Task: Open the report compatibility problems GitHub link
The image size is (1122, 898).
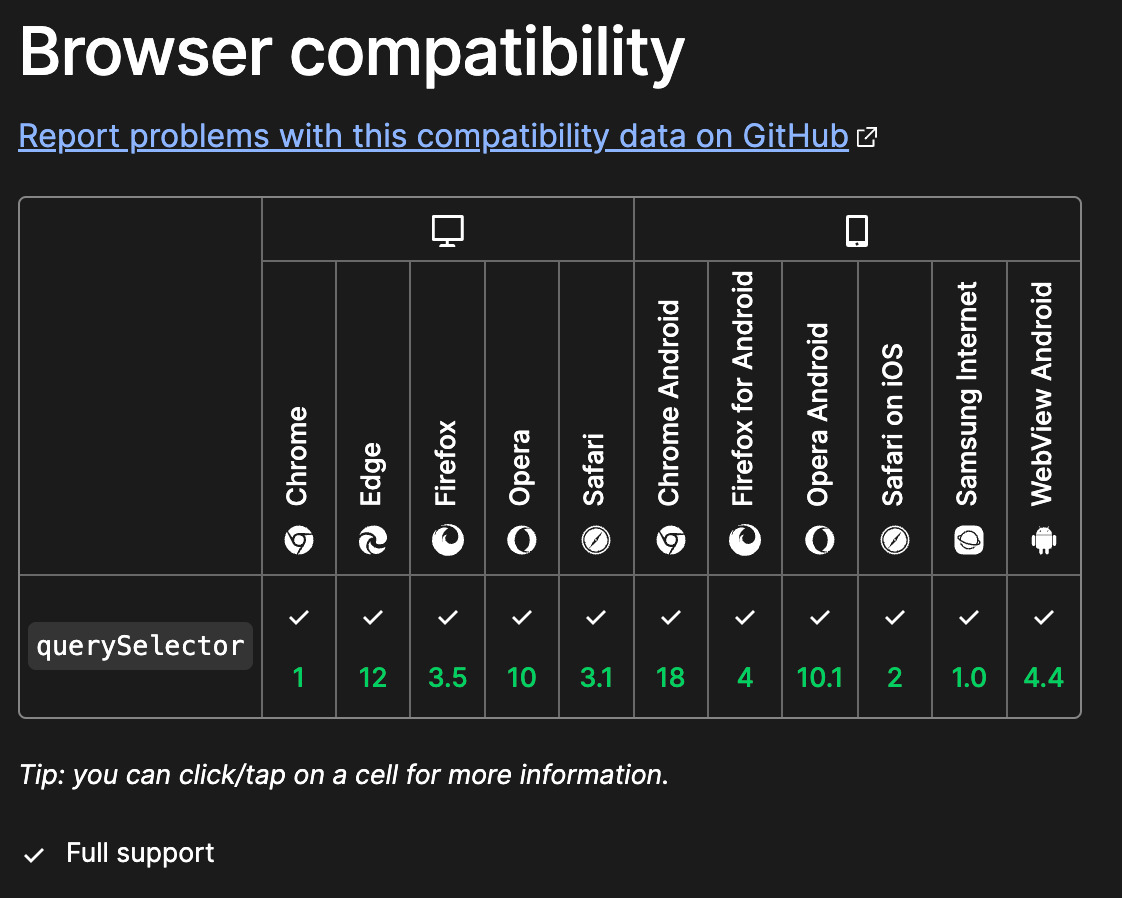Action: pos(432,135)
